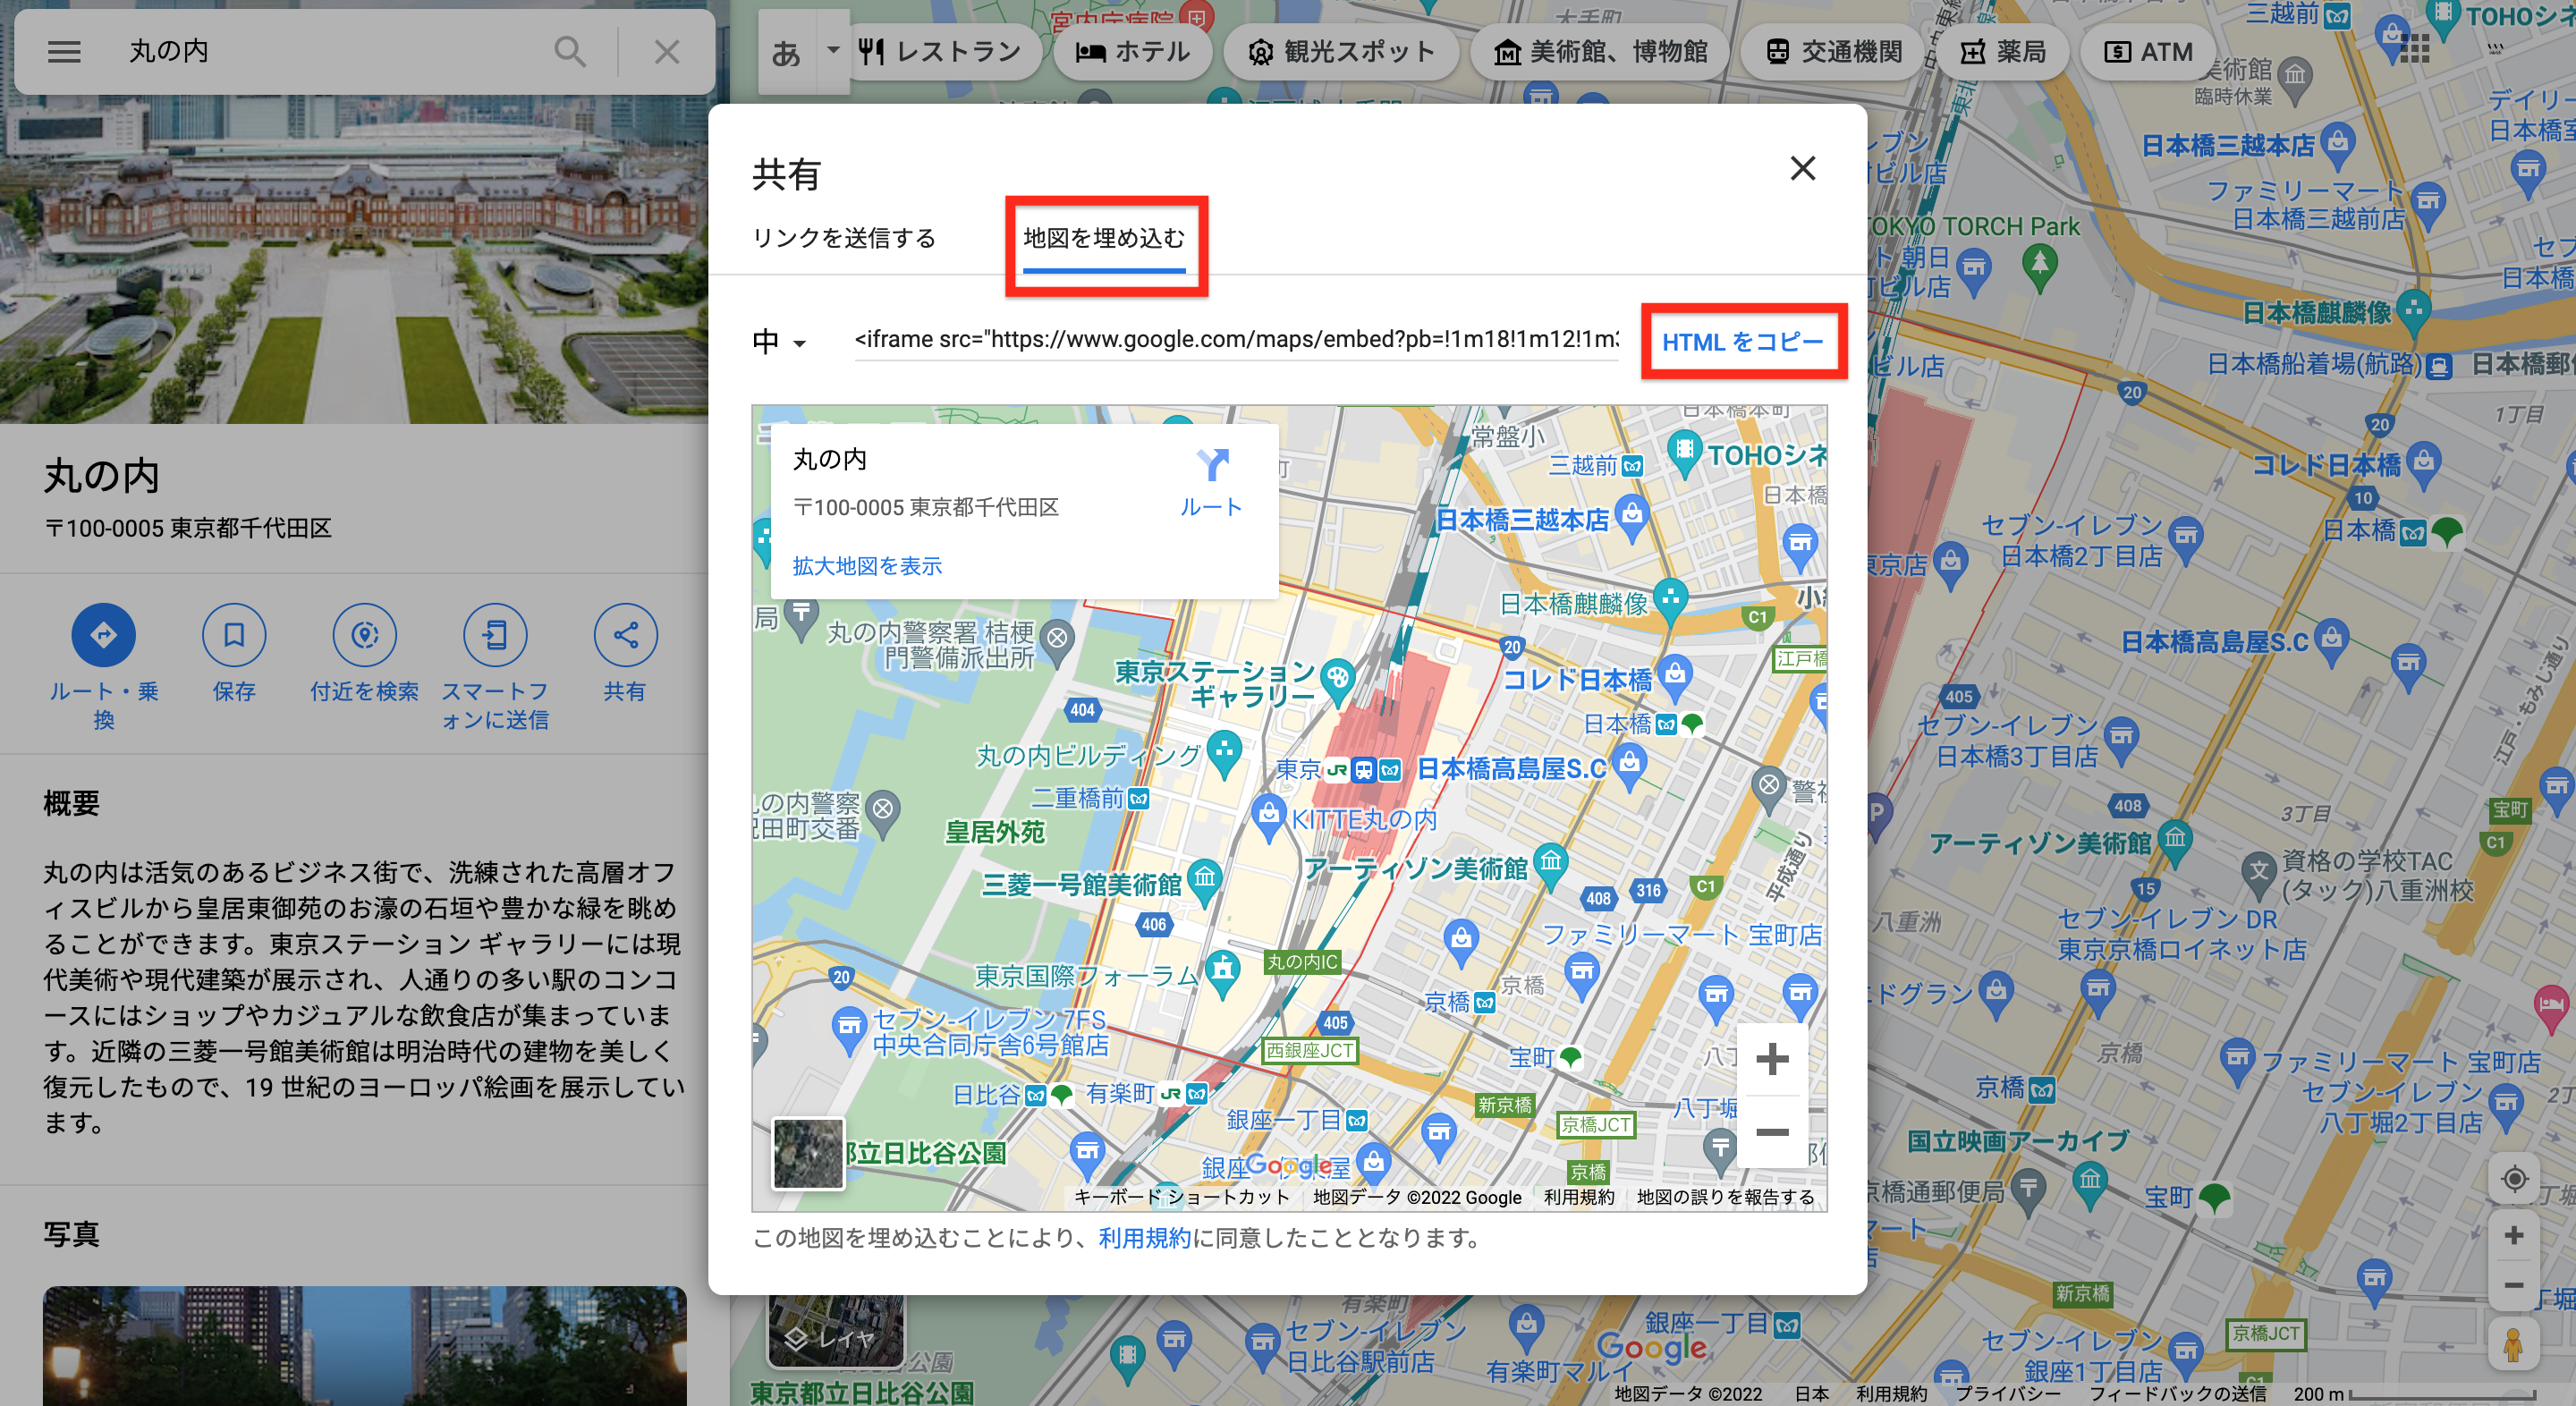
Task: Click HTML をコピー button
Action: (1742, 342)
